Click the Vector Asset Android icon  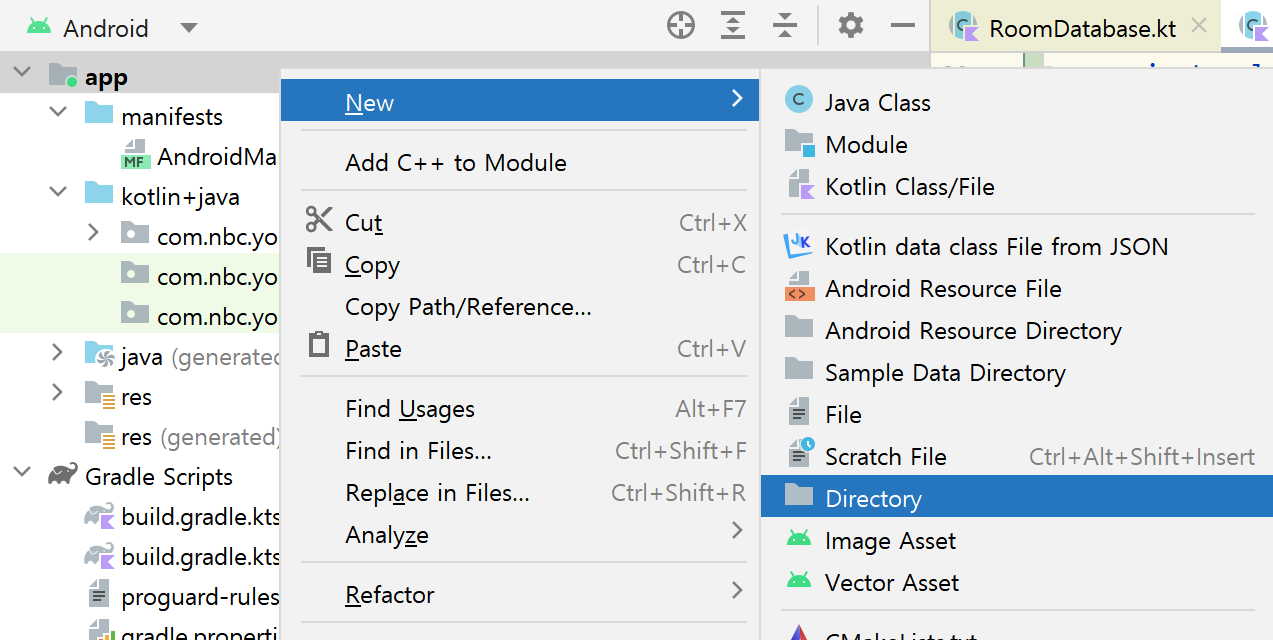click(x=798, y=581)
